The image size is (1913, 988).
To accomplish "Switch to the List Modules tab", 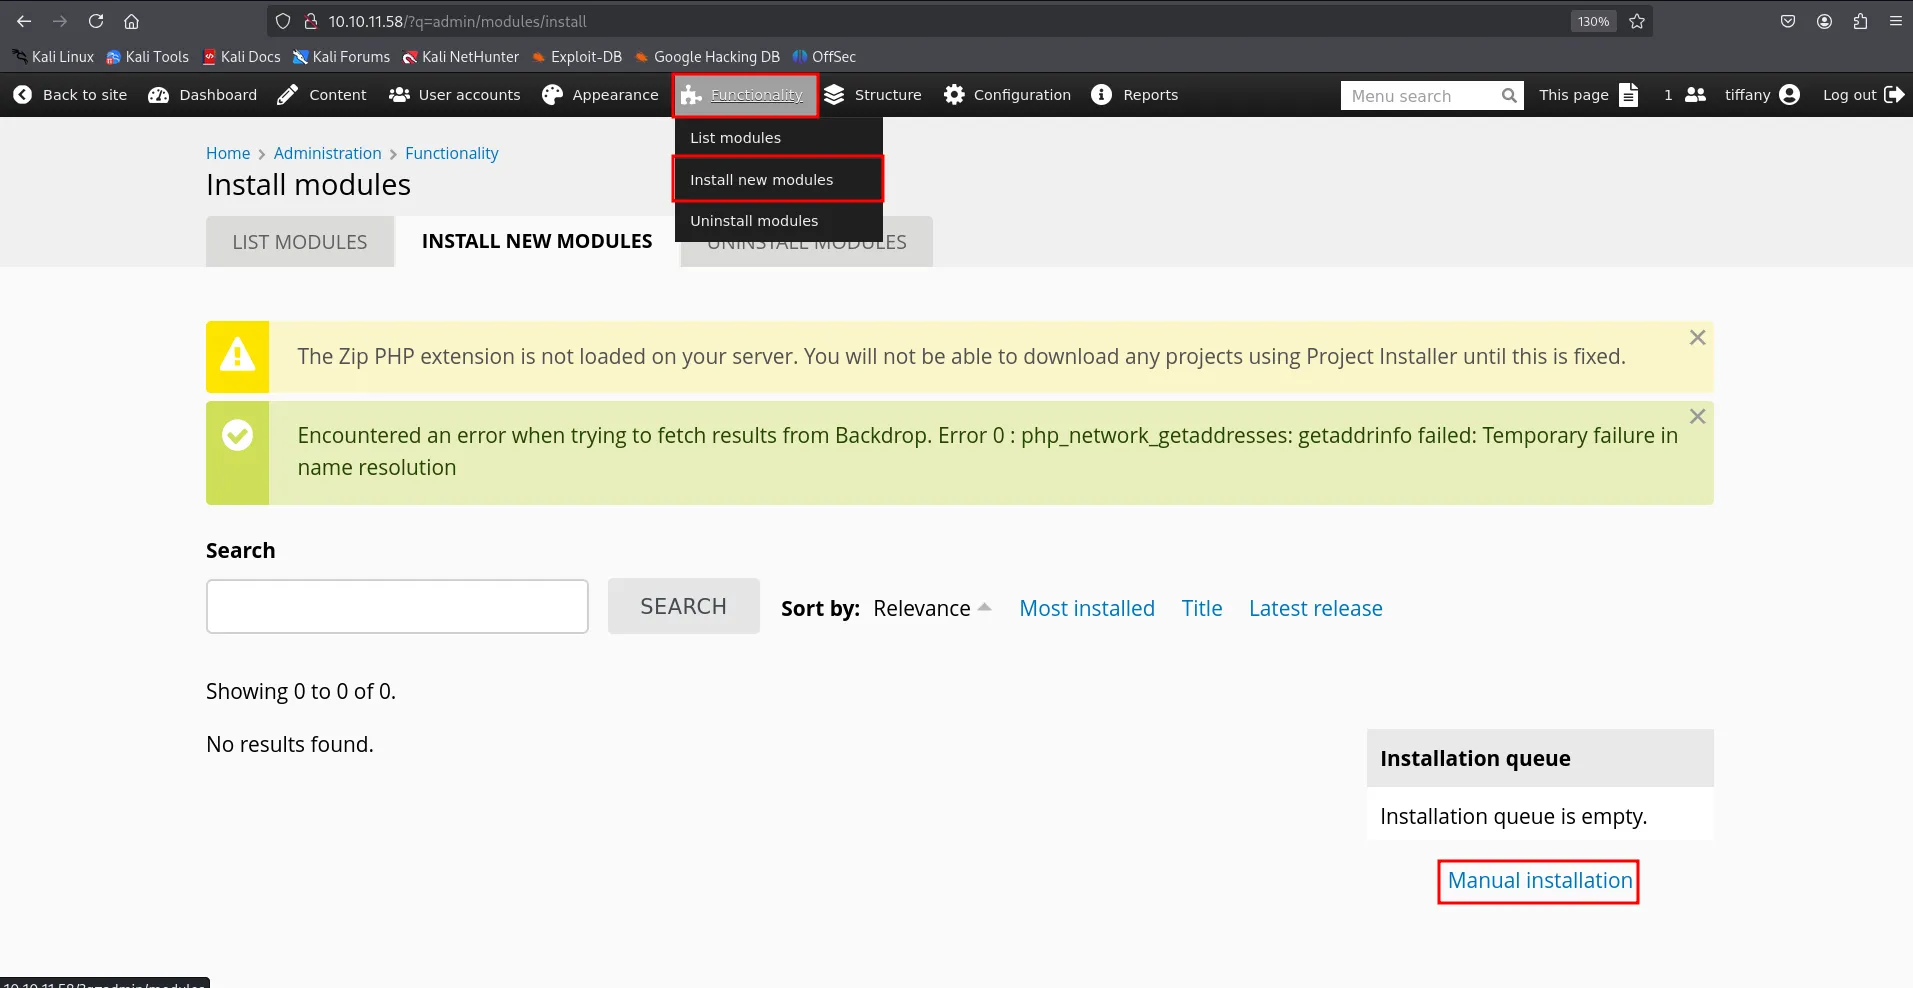I will tap(300, 242).
